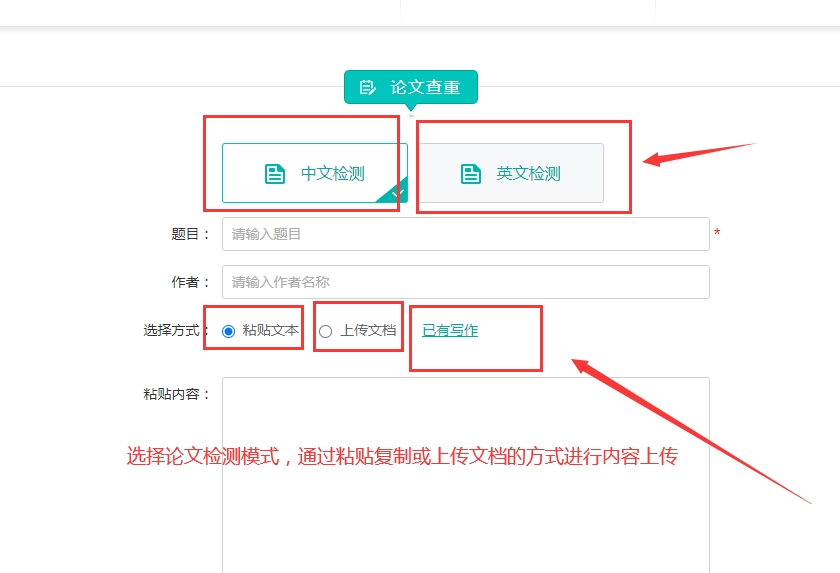Image resolution: width=840 pixels, height=573 pixels.
Task: Click the 论文查重 heading text
Action: pos(425,87)
